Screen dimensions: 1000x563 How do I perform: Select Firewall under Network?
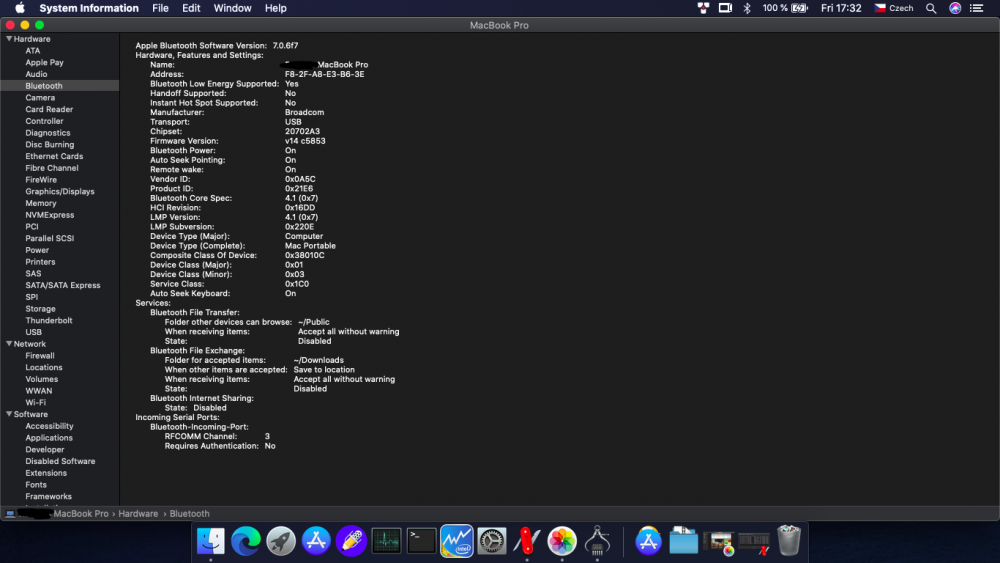(40, 356)
